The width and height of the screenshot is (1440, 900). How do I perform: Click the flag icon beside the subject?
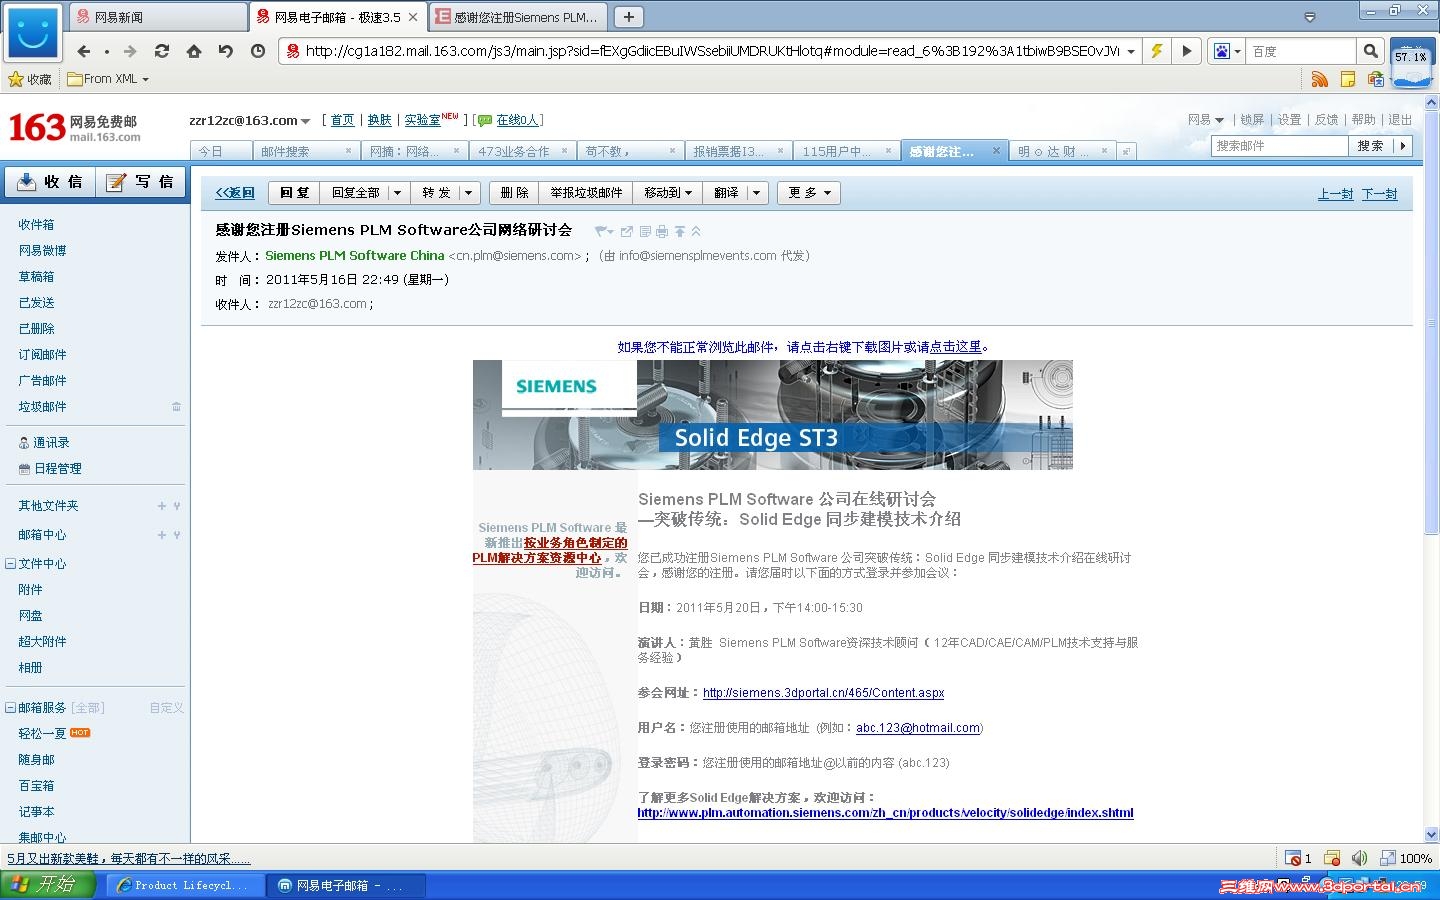coord(603,231)
